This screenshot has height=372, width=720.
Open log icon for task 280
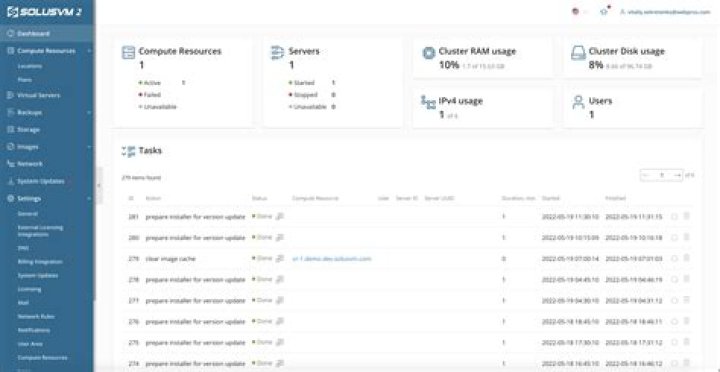280,237
